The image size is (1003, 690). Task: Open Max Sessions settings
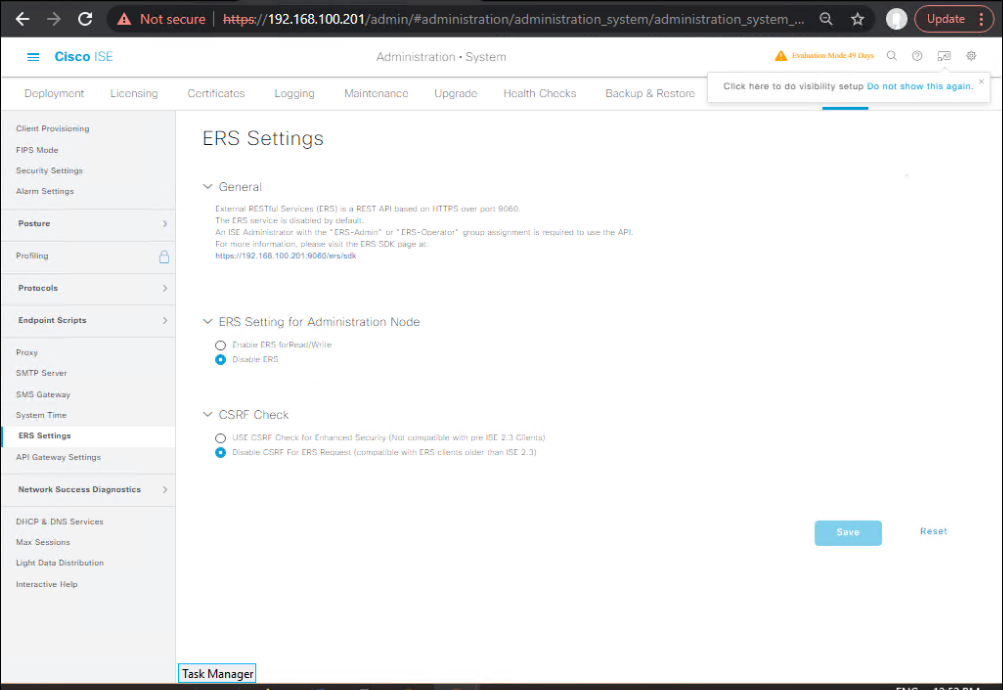click(x=43, y=542)
